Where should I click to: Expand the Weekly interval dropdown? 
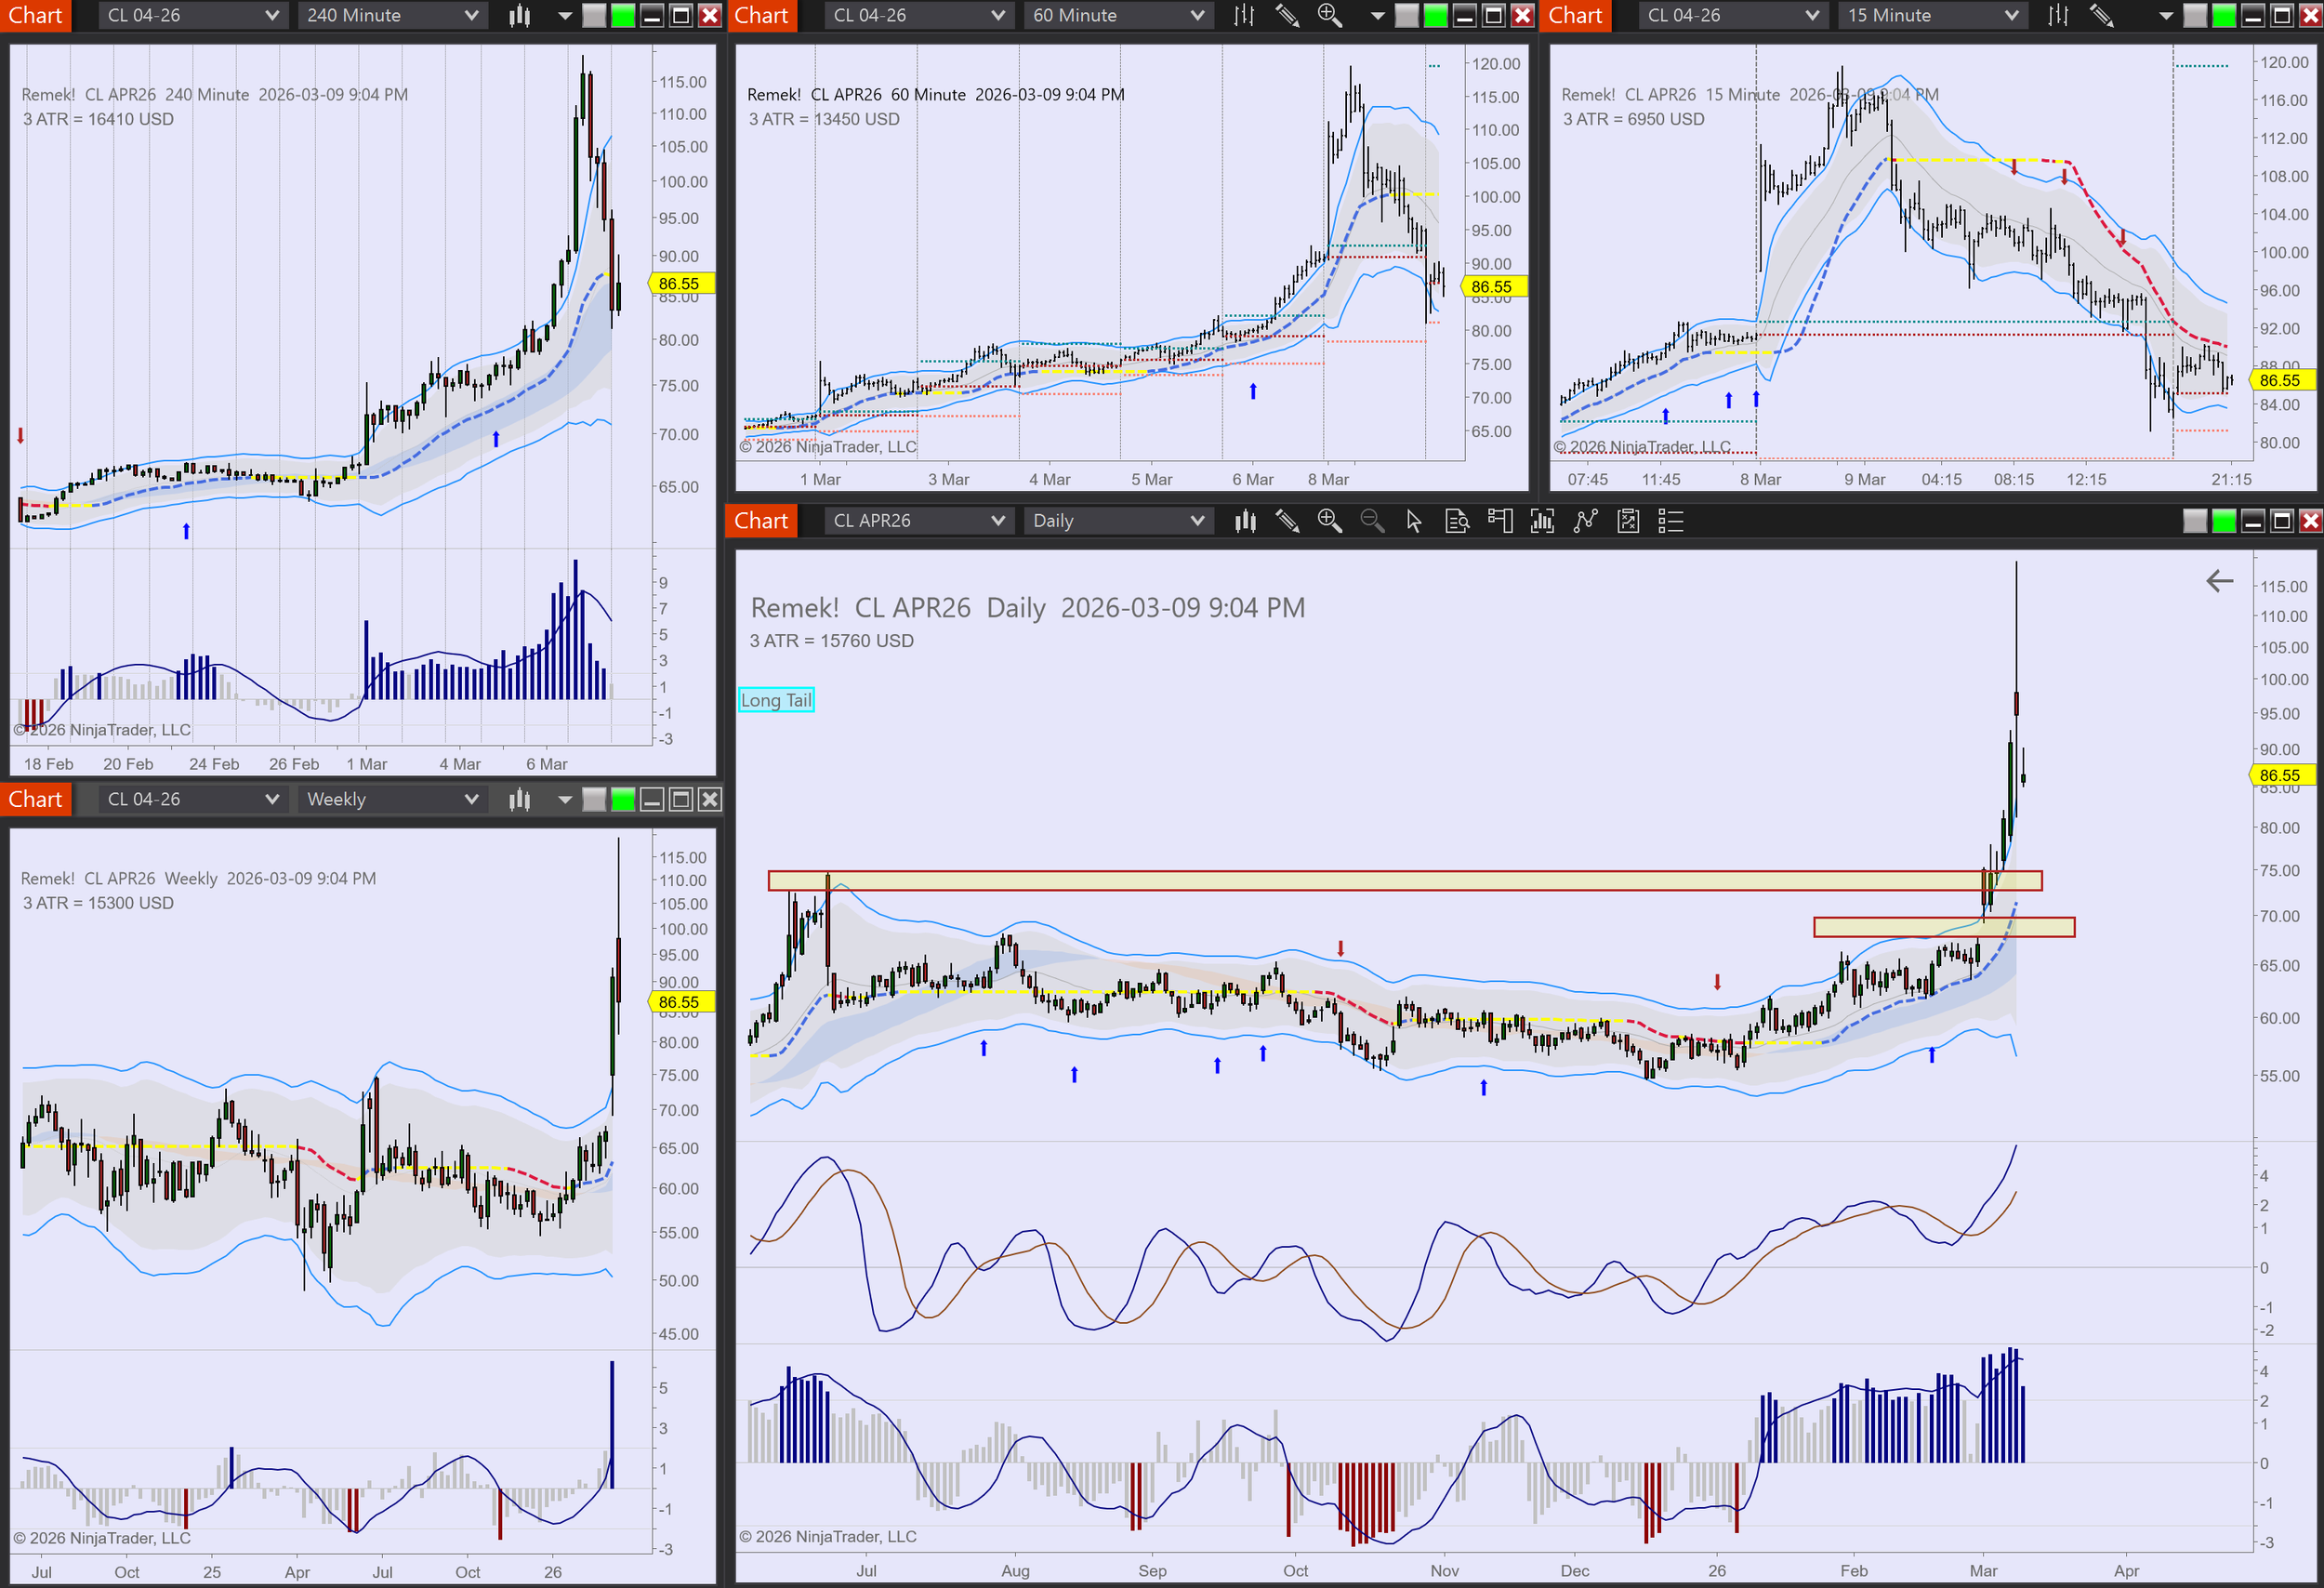(391, 799)
